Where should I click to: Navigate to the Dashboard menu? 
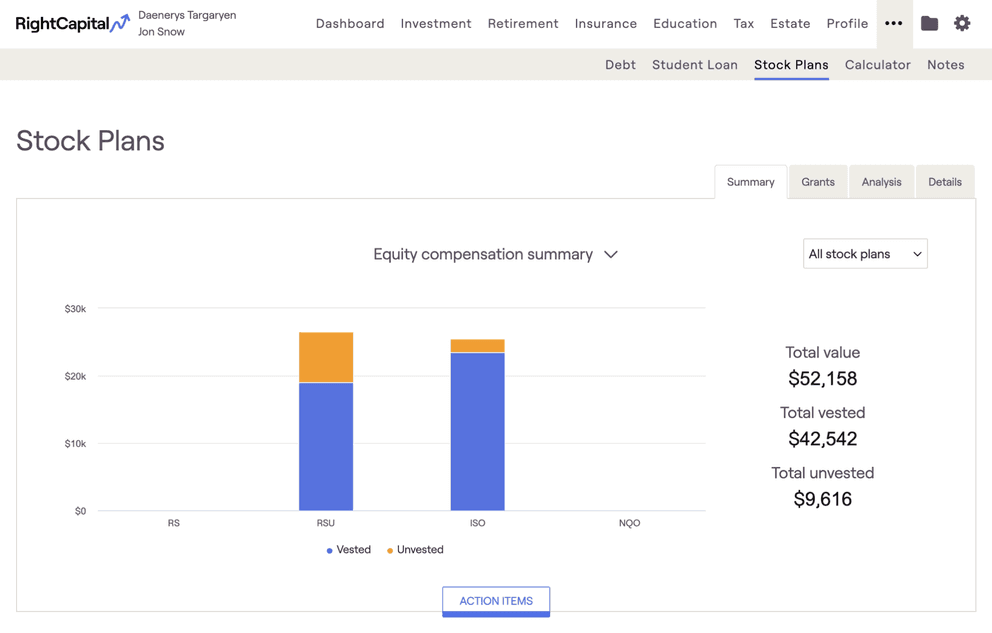click(350, 23)
